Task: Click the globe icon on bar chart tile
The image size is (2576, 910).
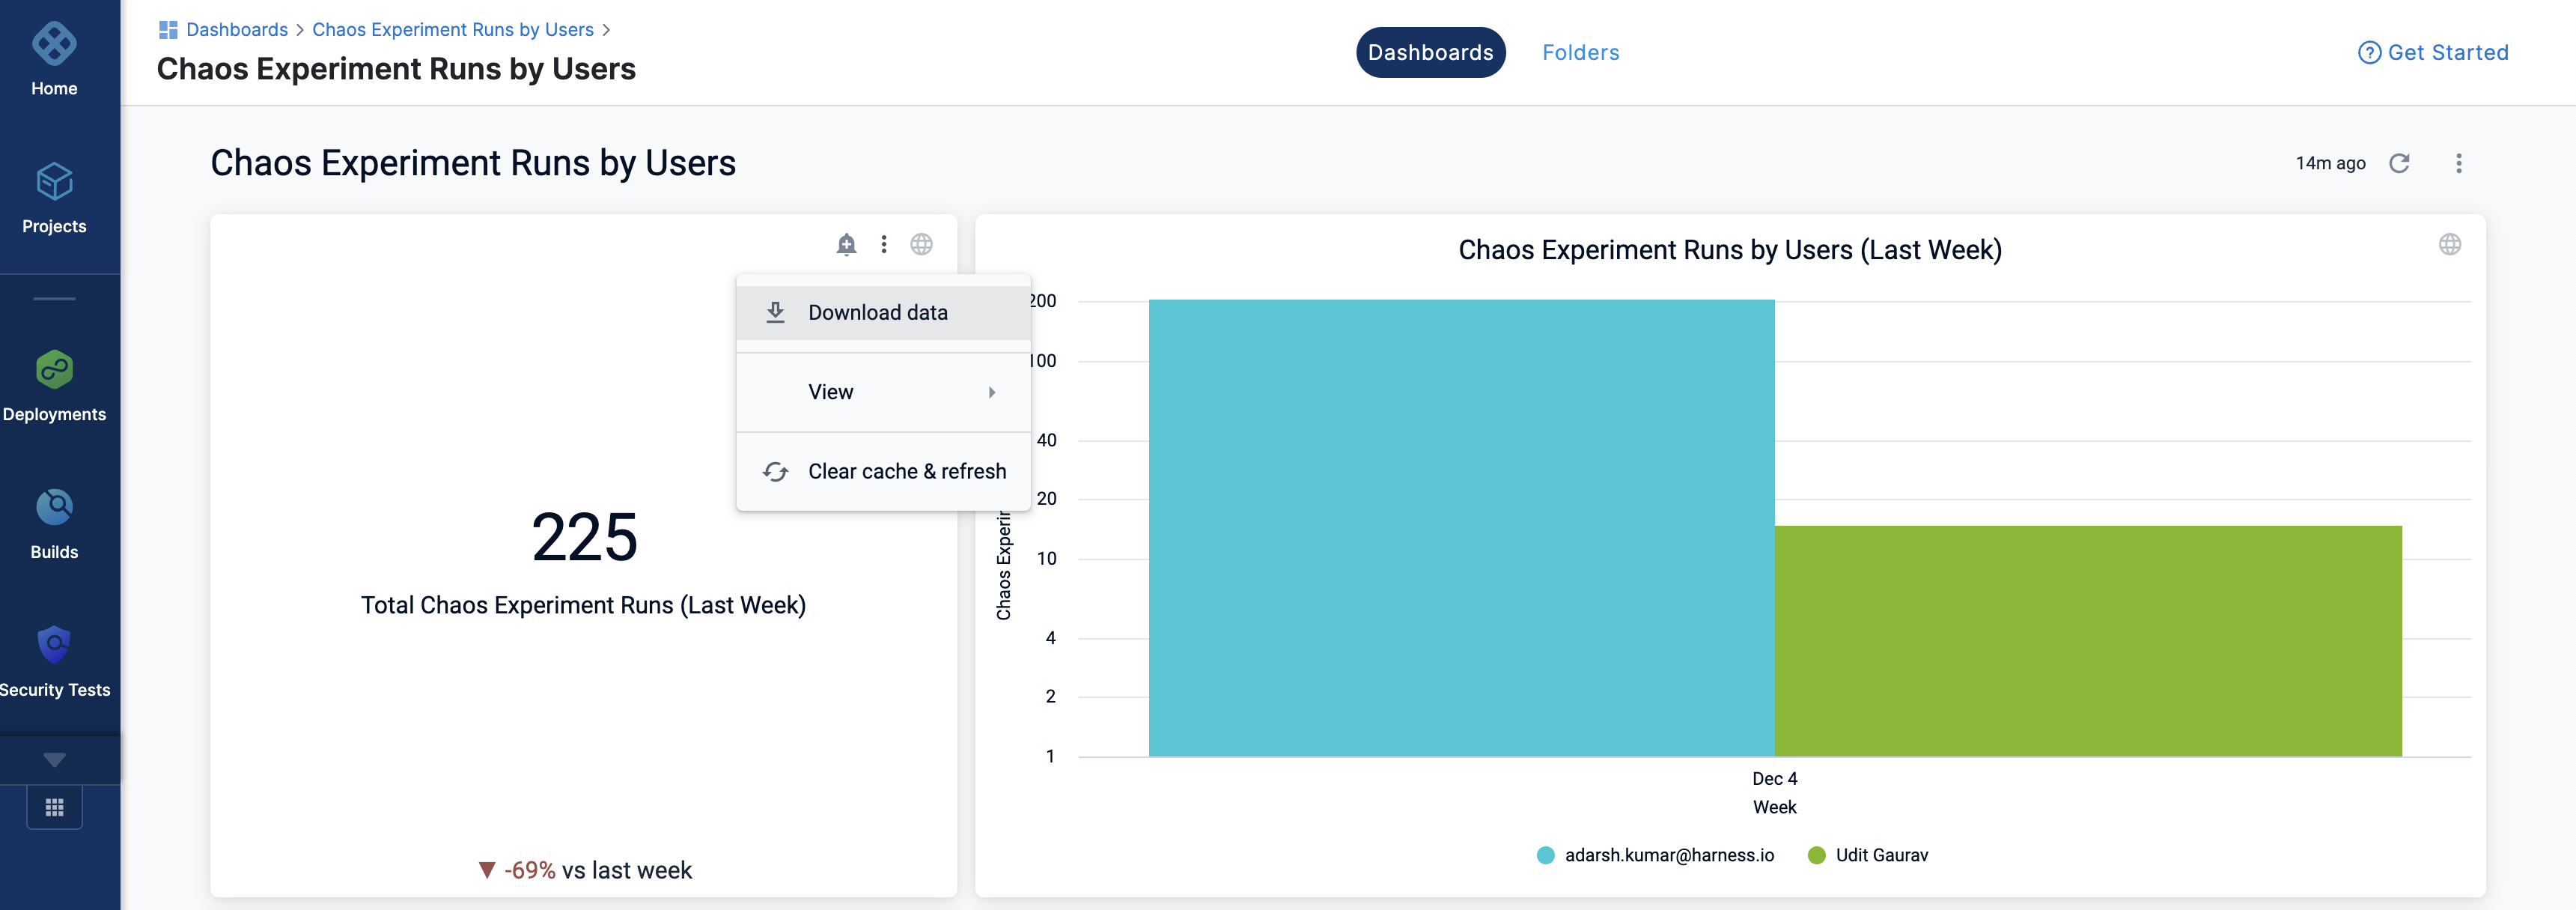Action: tap(2449, 244)
